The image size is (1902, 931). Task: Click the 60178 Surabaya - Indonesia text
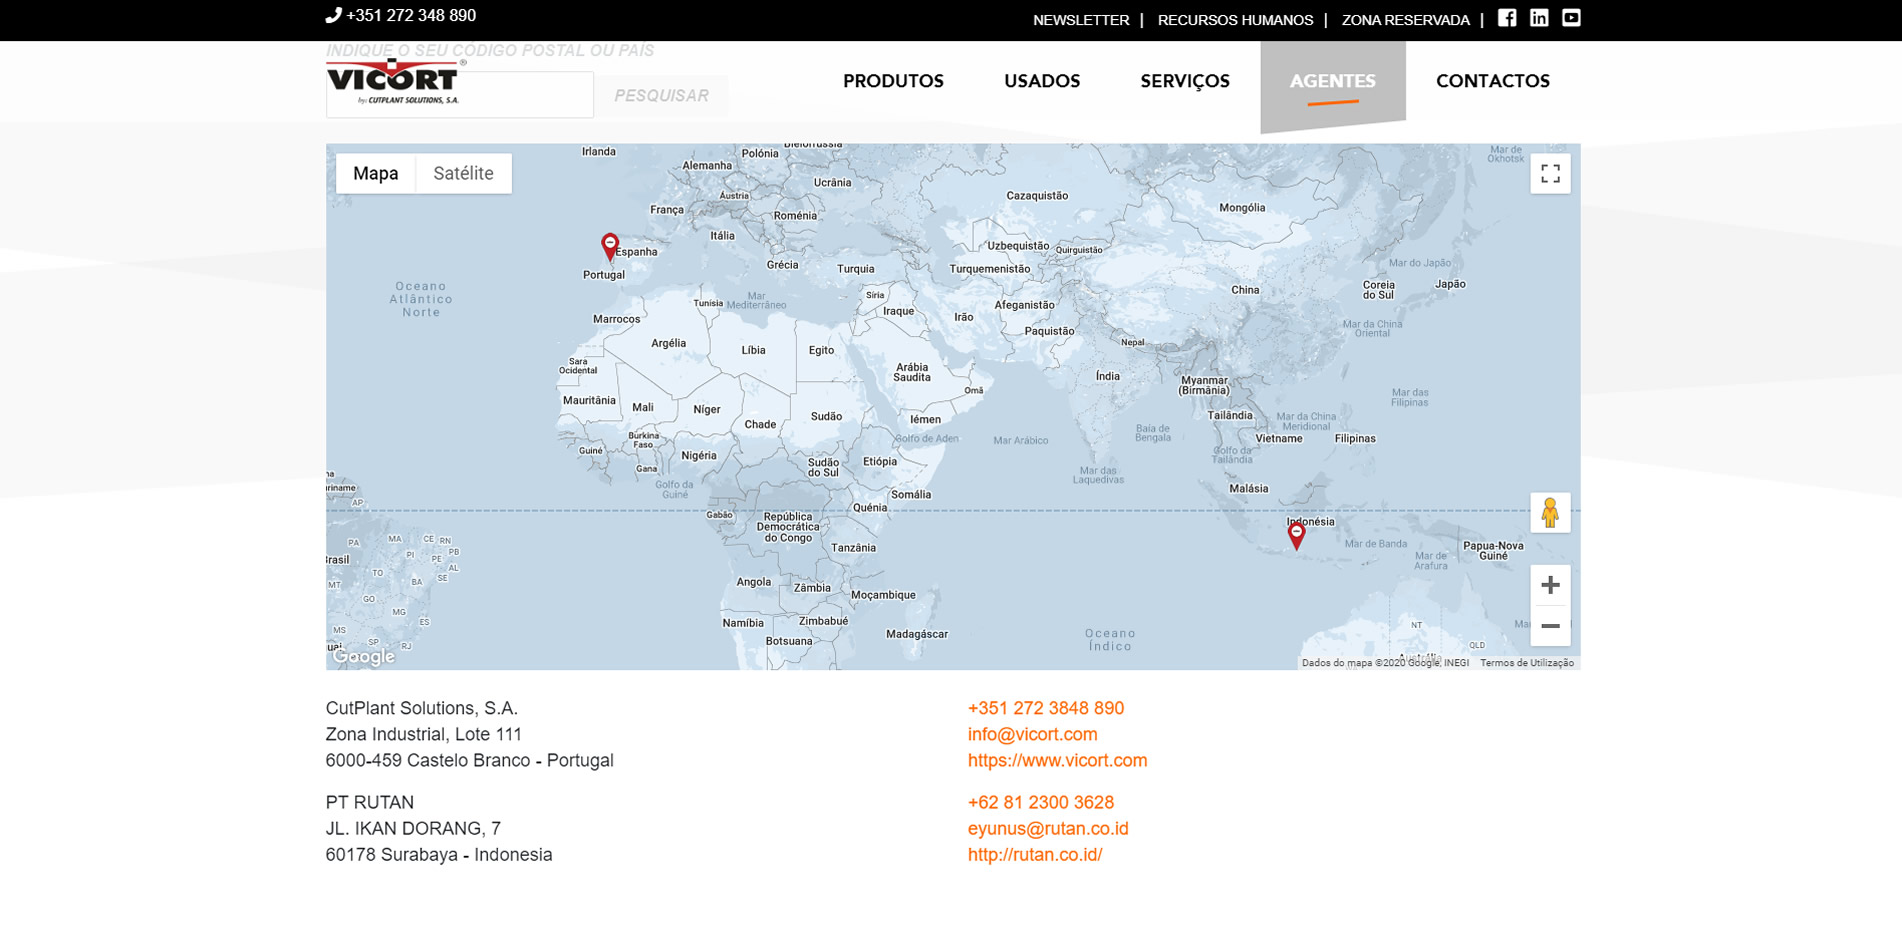tap(438, 854)
